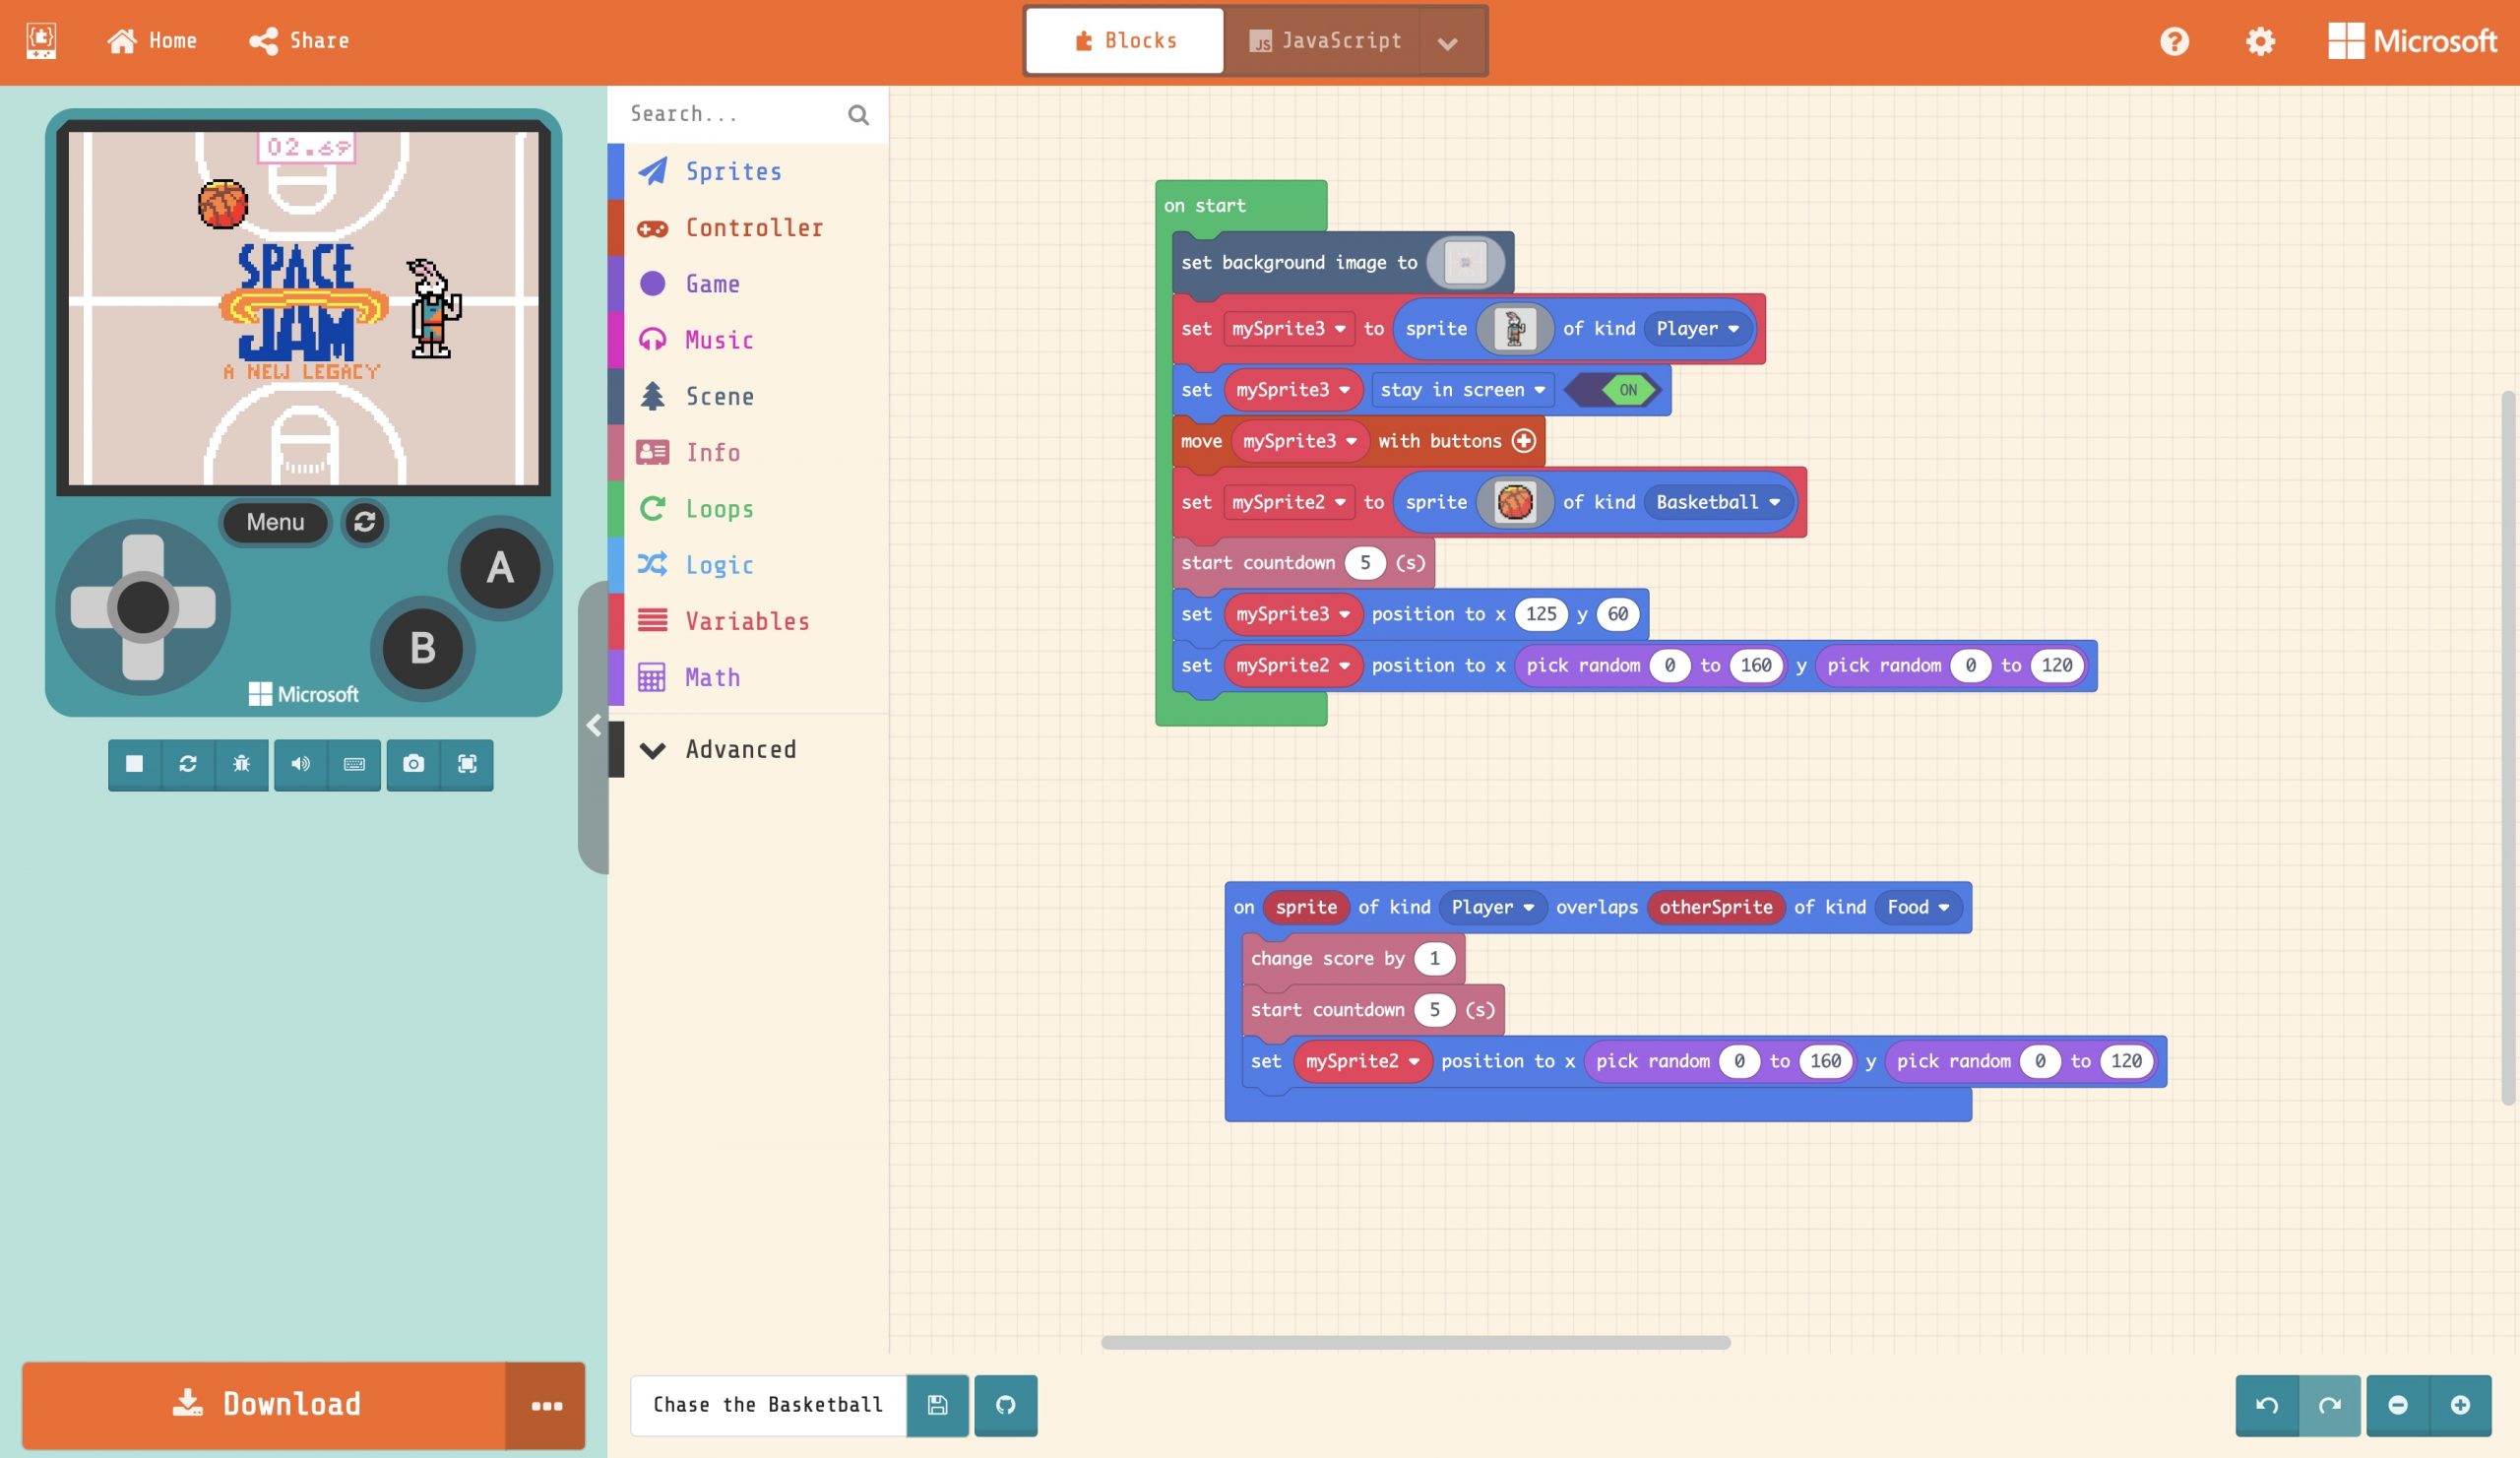Click the simulator Menu button
This screenshot has height=1458, width=2520.
click(x=275, y=522)
